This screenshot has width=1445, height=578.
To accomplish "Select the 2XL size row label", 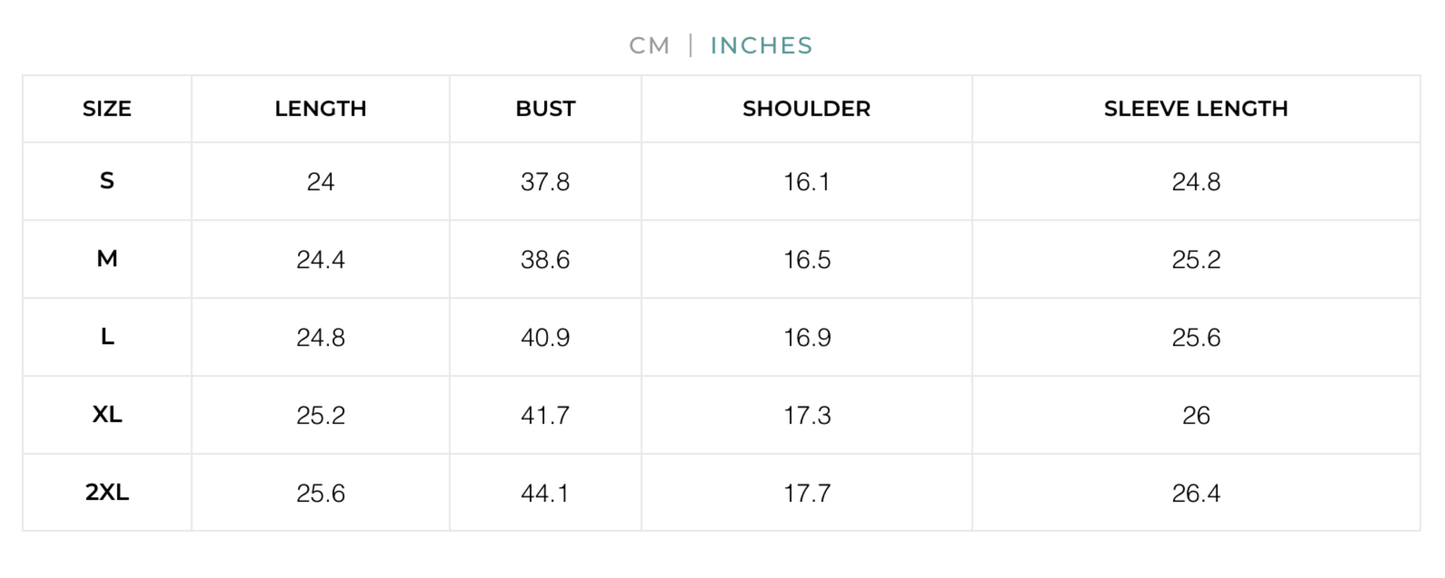I will click(107, 493).
